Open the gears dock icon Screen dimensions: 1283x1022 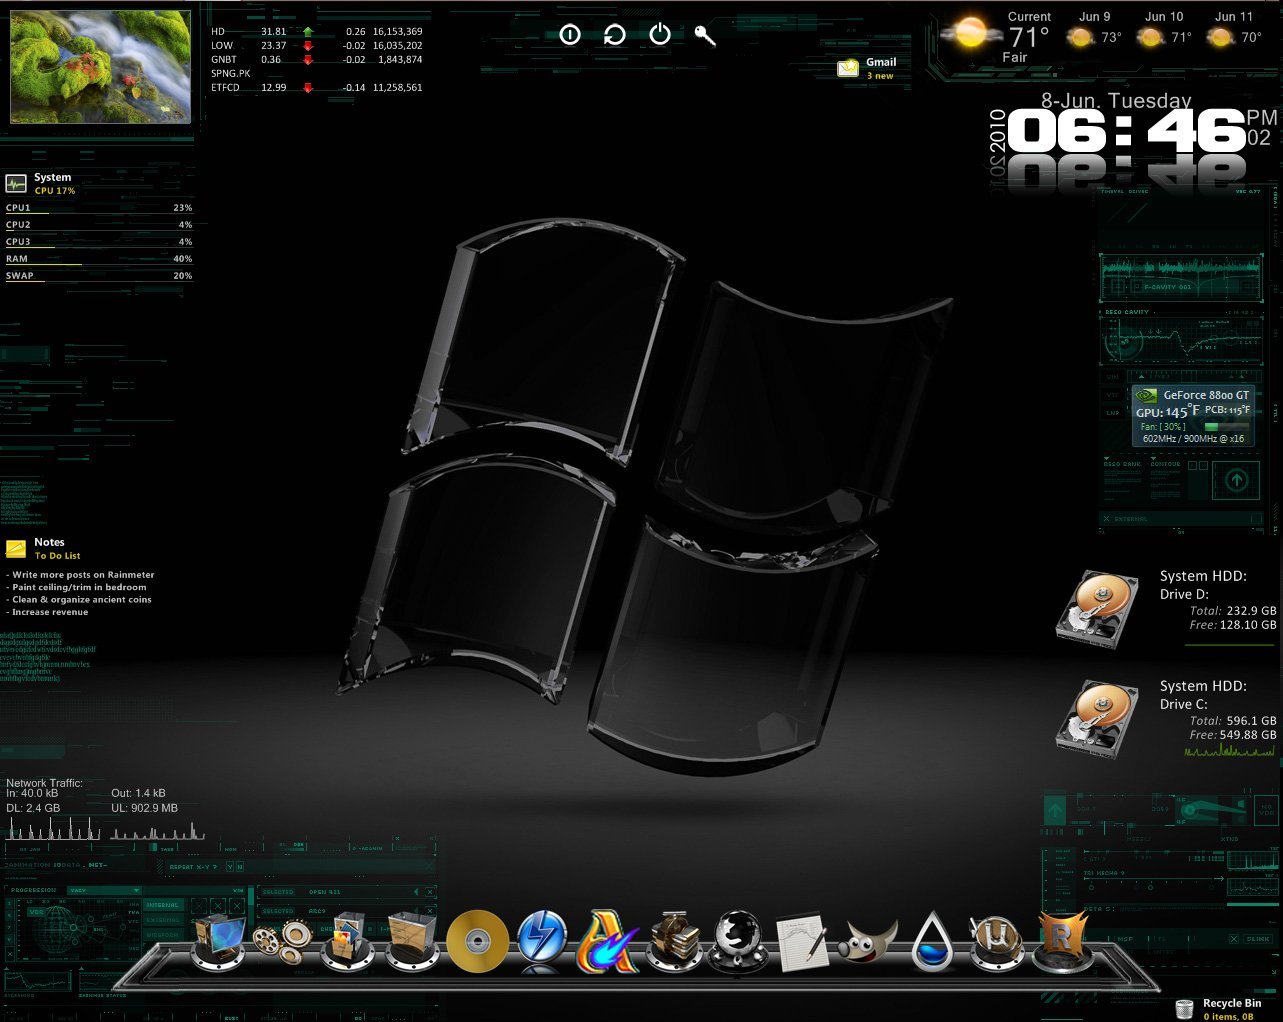pyautogui.click(x=281, y=943)
